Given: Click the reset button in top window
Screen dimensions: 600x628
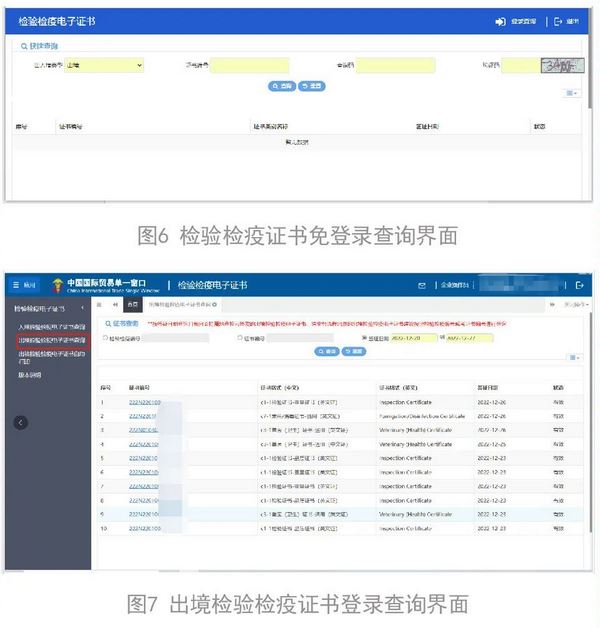Looking at the screenshot, I should click(x=312, y=86).
